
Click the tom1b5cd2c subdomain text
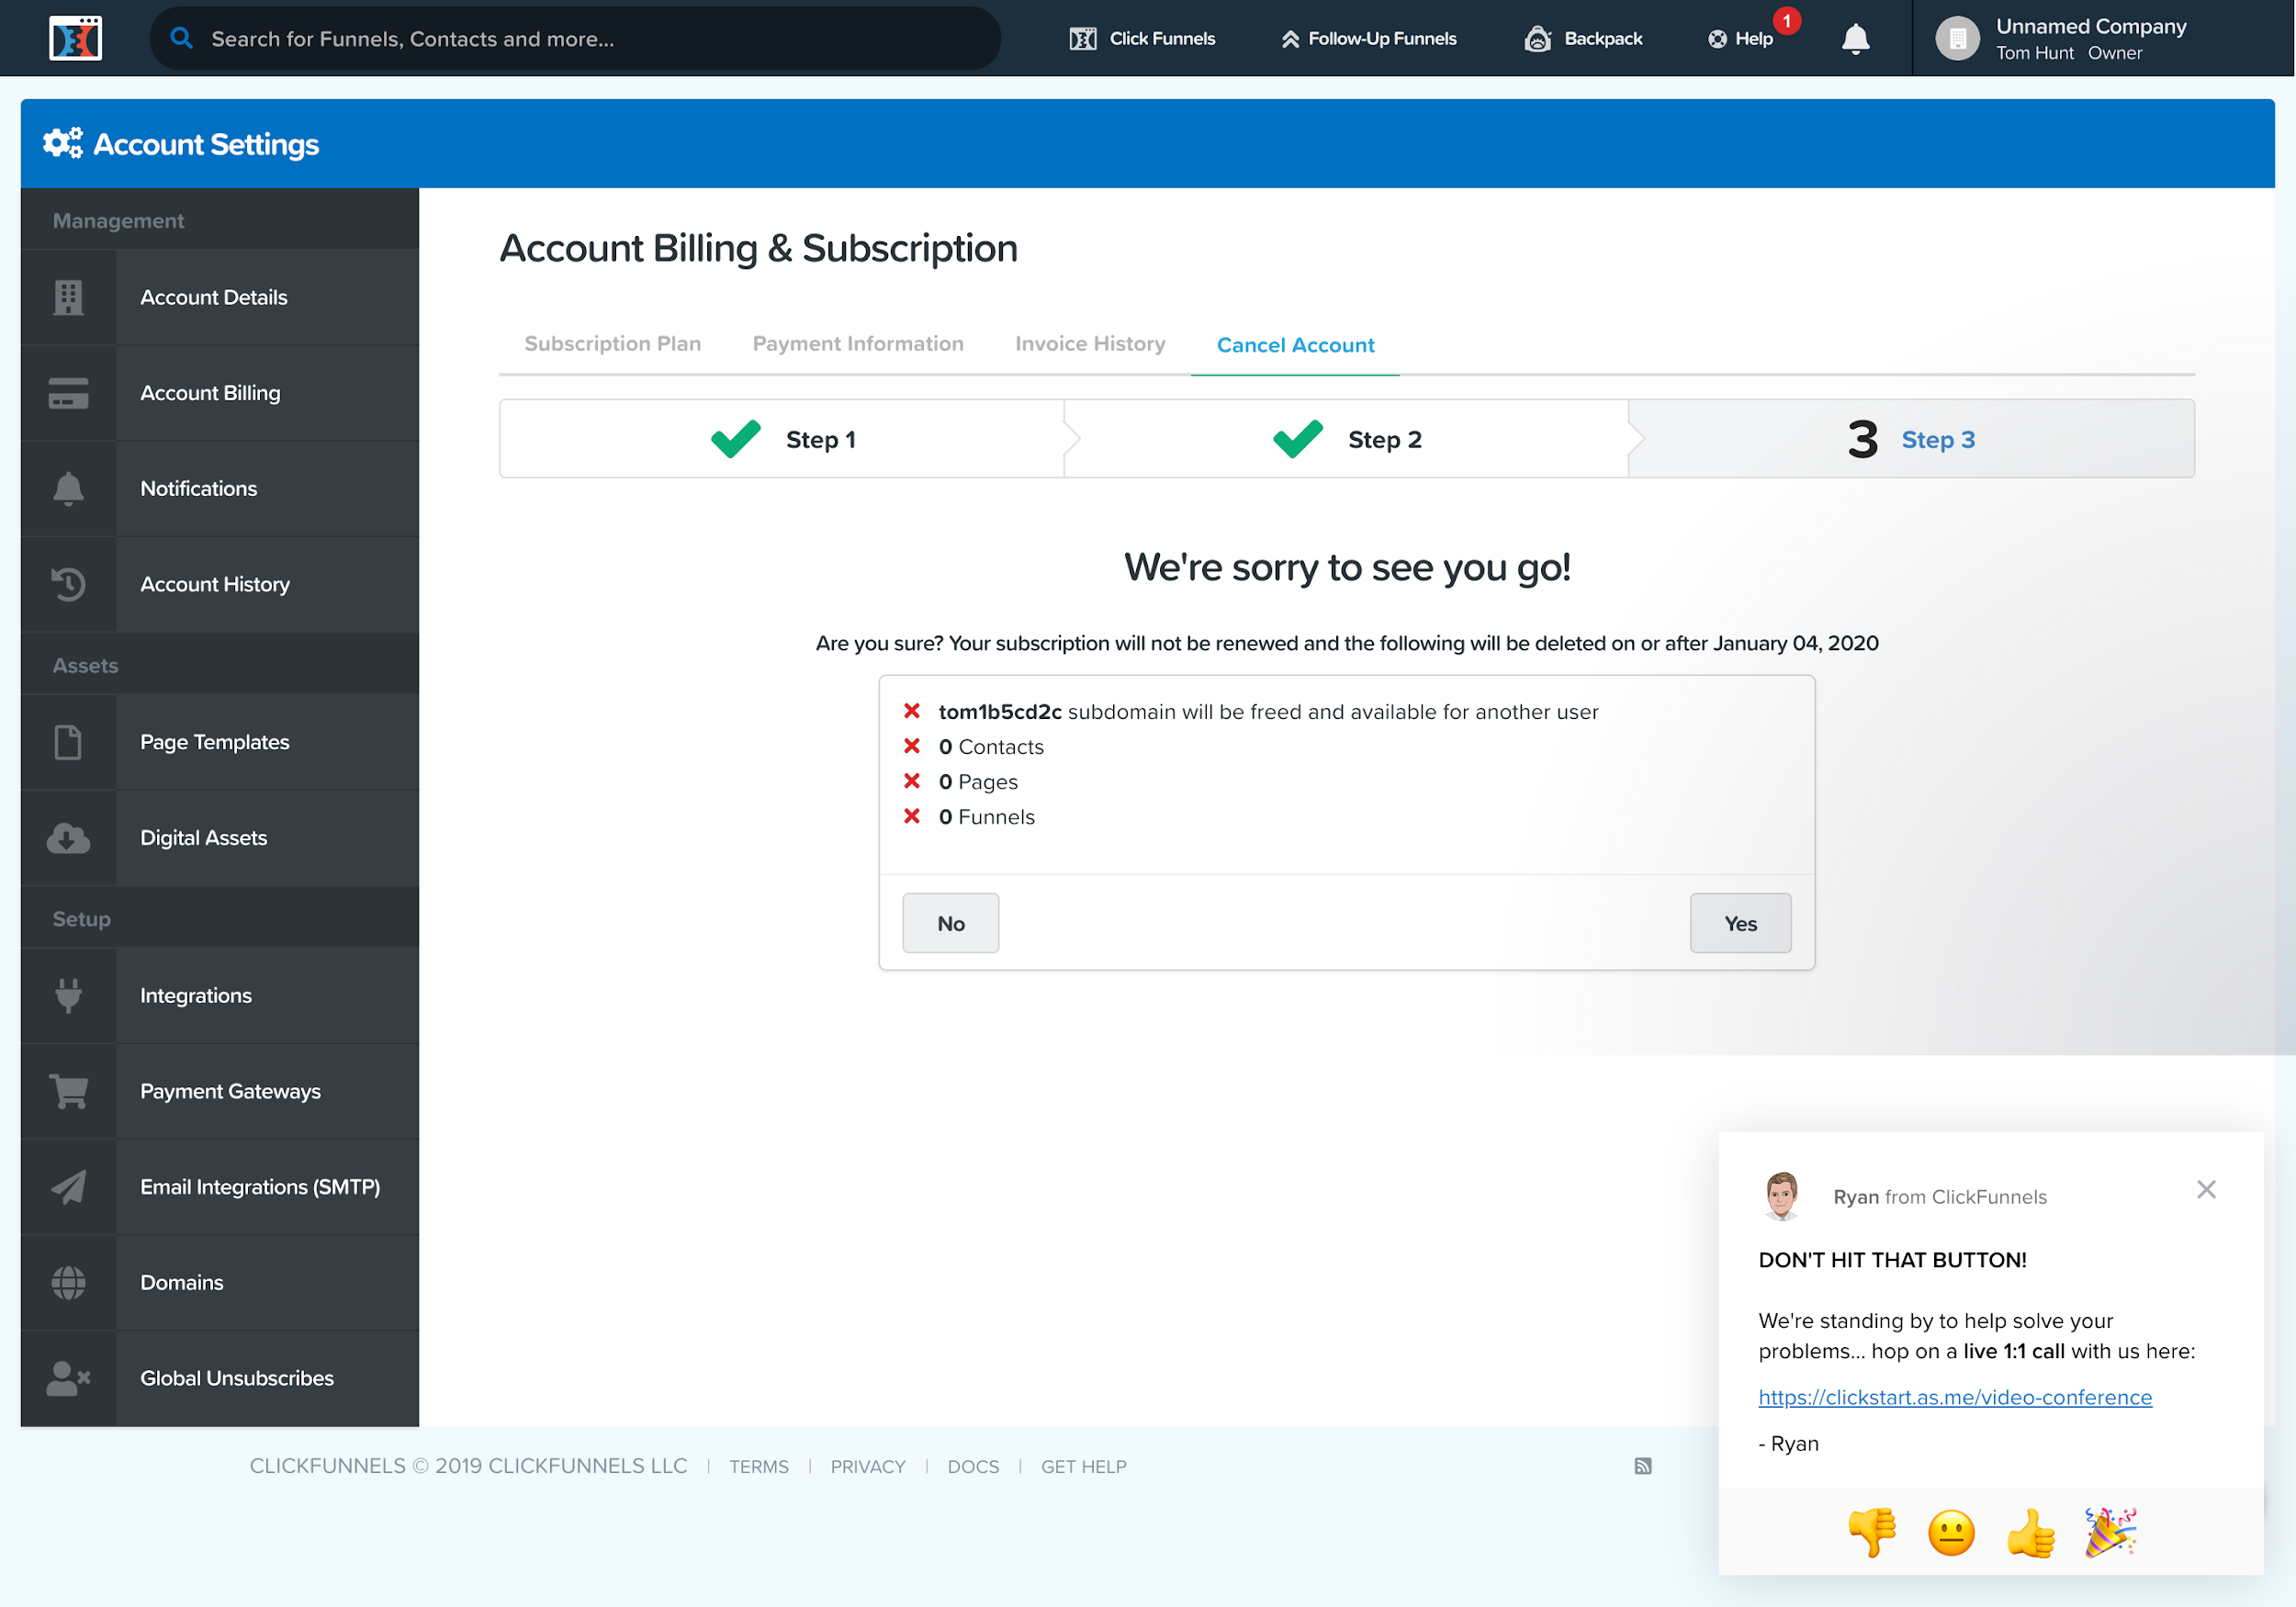point(999,711)
